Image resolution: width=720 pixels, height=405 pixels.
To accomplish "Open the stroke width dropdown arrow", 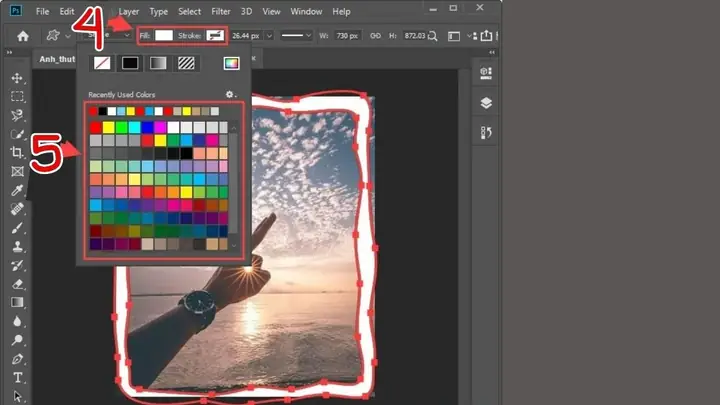I will coord(269,36).
